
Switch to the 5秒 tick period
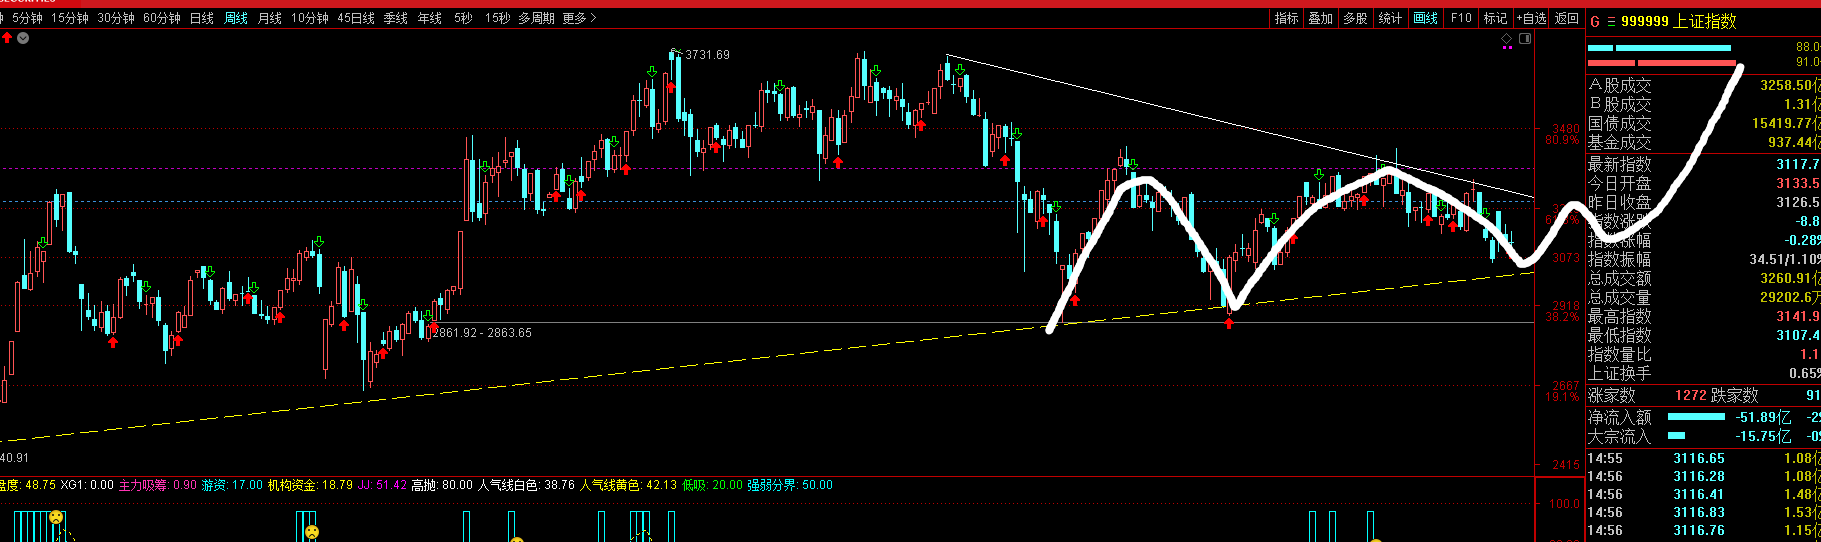(463, 18)
